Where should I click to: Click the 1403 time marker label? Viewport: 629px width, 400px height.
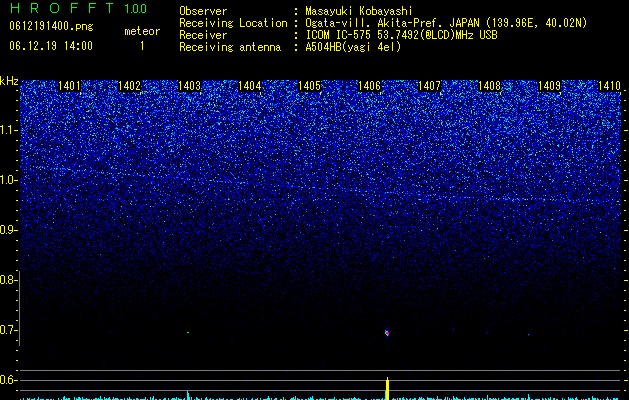(189, 86)
